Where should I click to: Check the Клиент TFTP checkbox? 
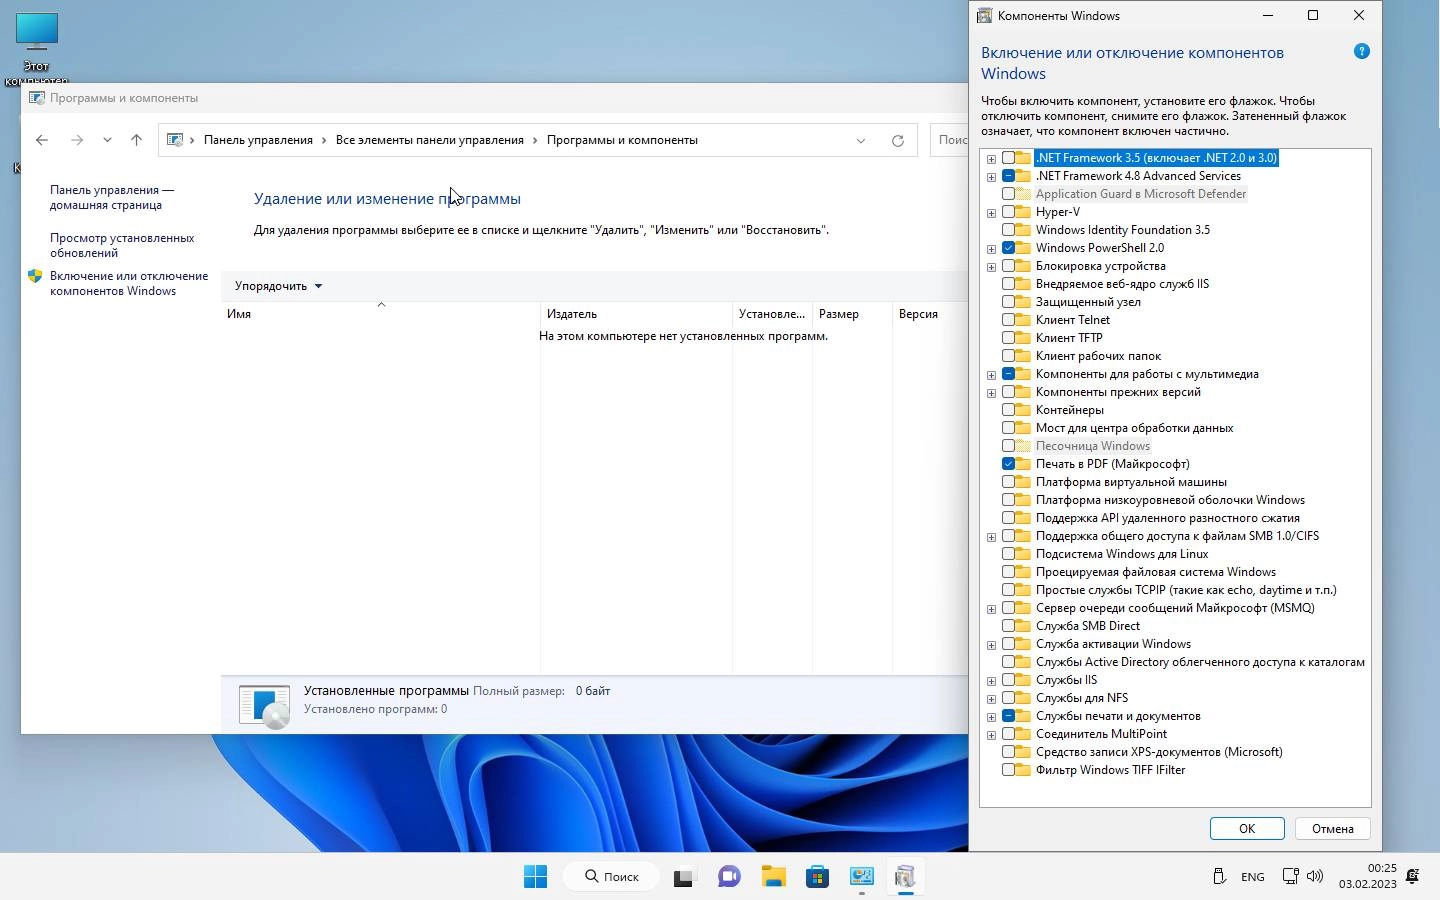pyautogui.click(x=1008, y=338)
